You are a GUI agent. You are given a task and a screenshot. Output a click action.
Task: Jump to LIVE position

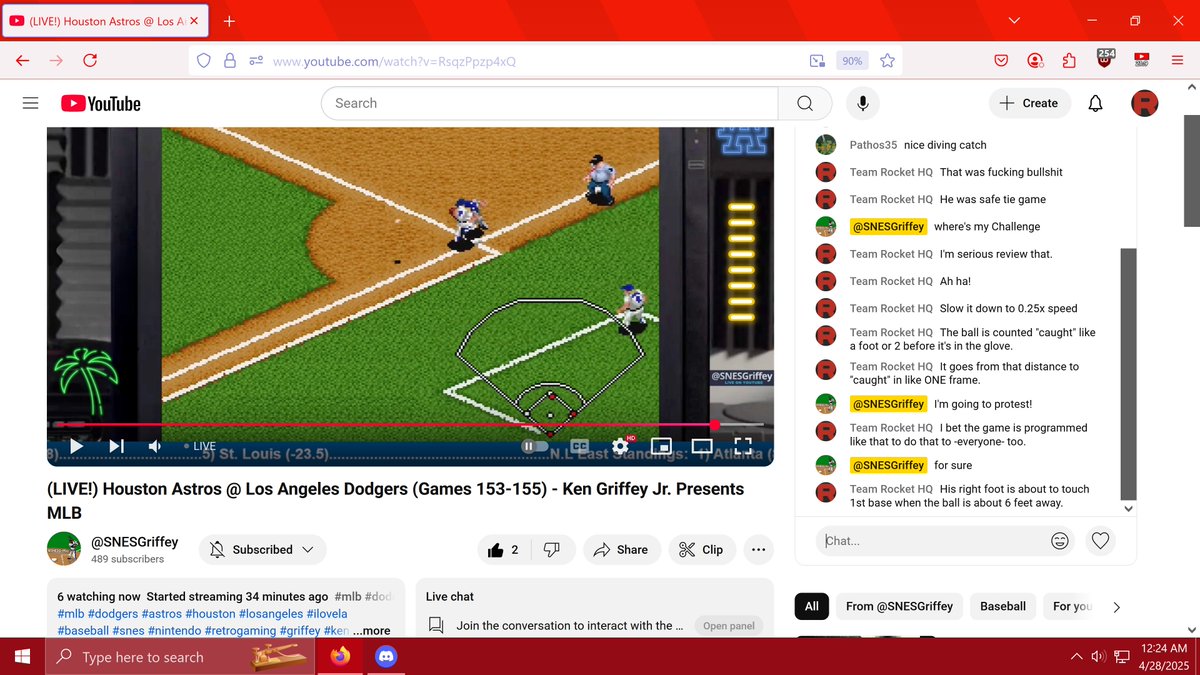[200, 446]
